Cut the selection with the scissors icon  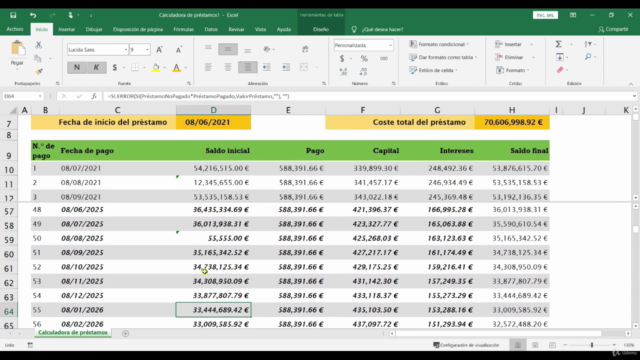[x=38, y=45]
